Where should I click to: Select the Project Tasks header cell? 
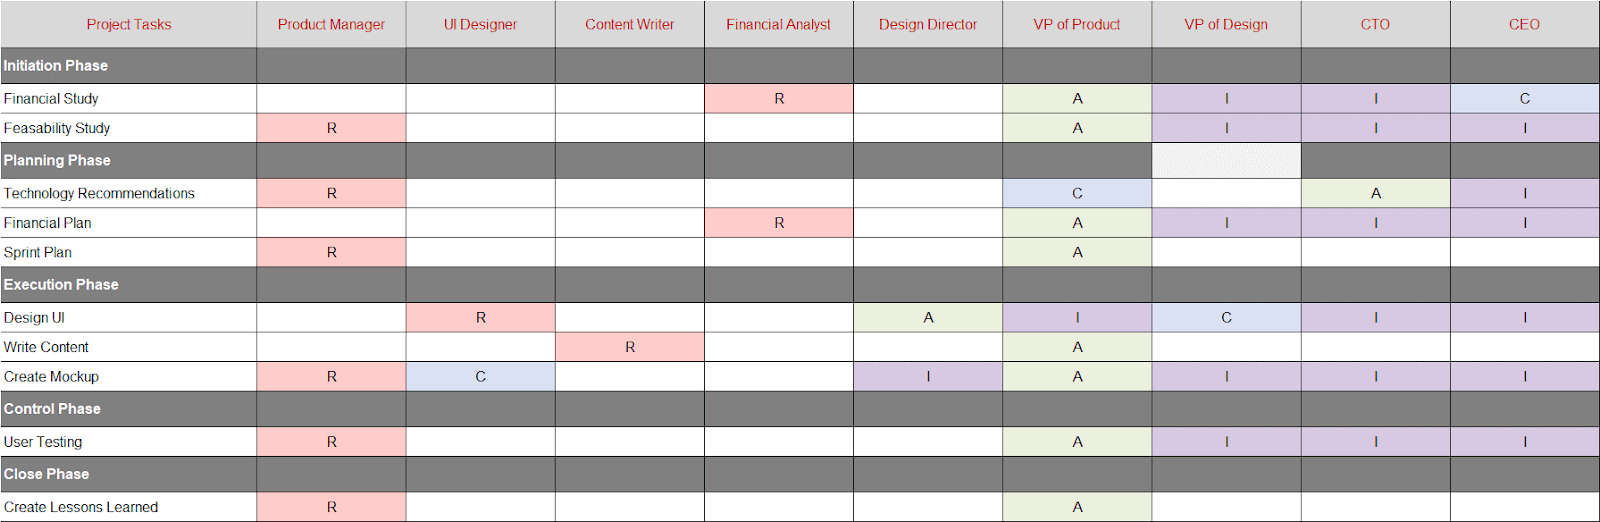pos(129,24)
